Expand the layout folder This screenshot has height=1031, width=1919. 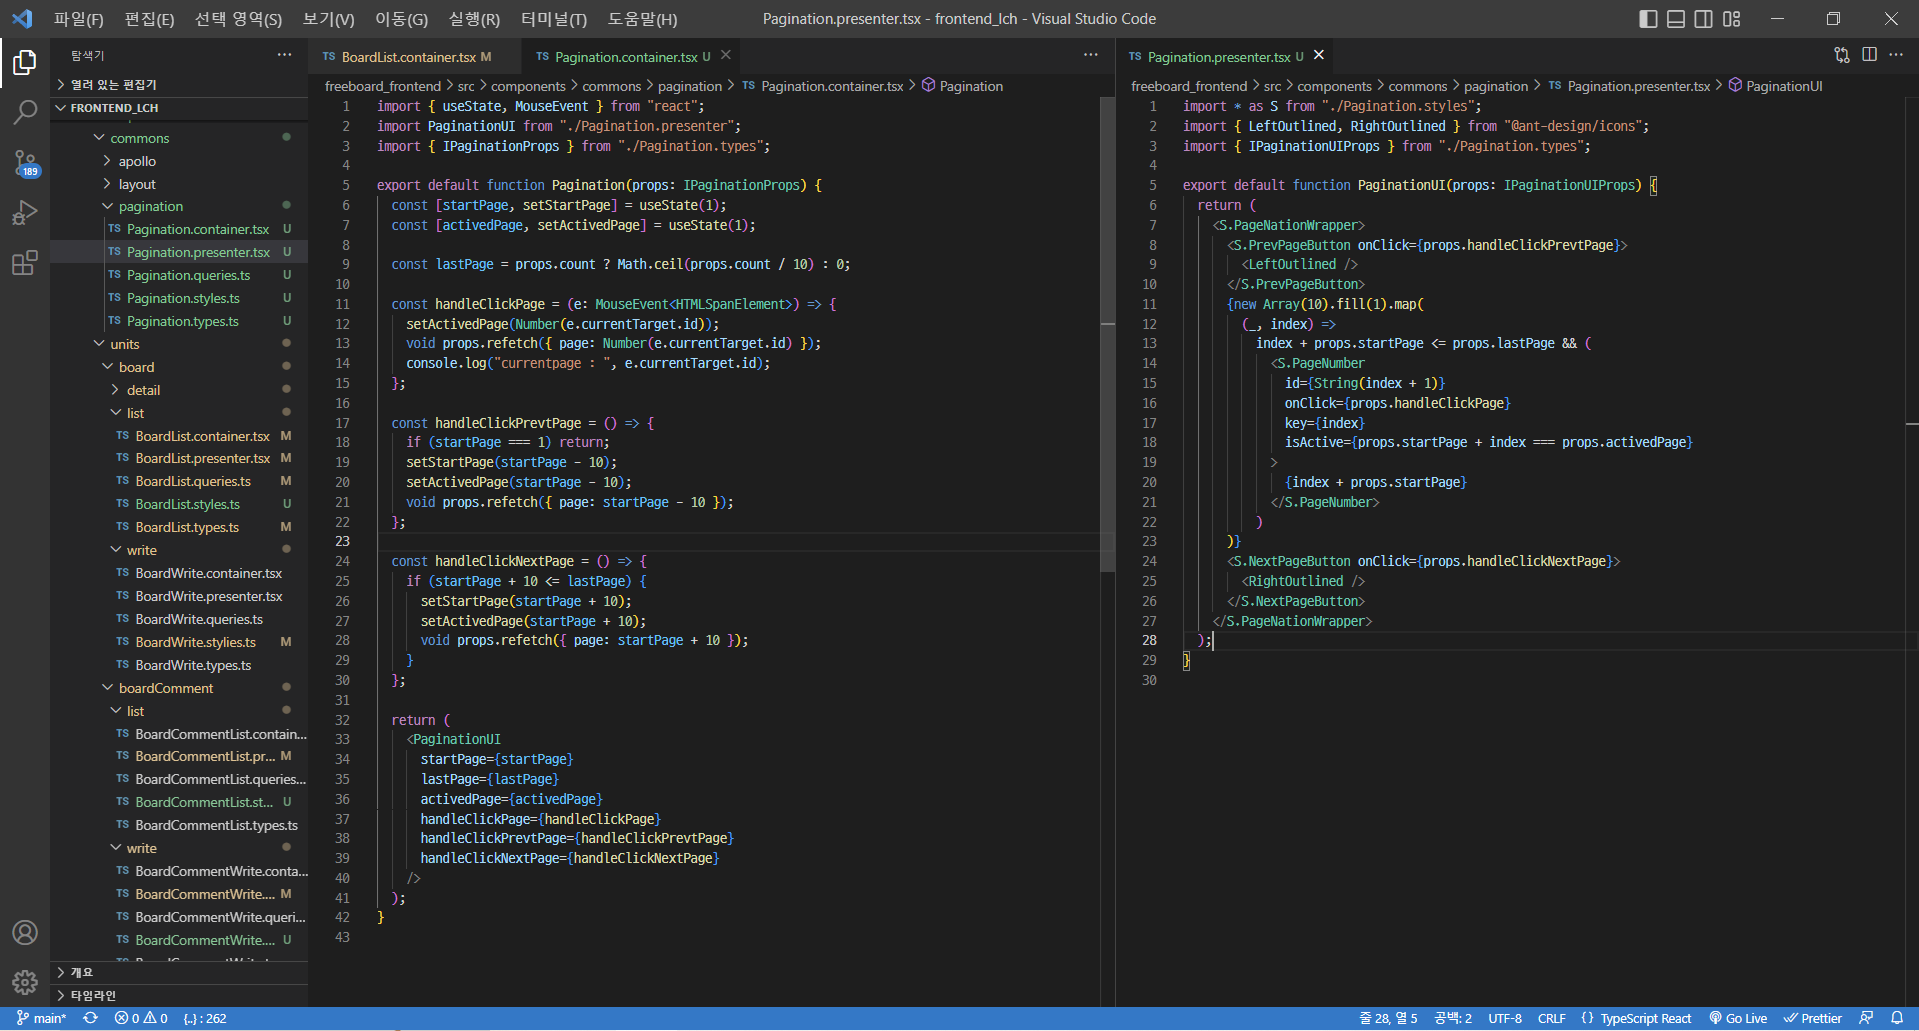(137, 184)
